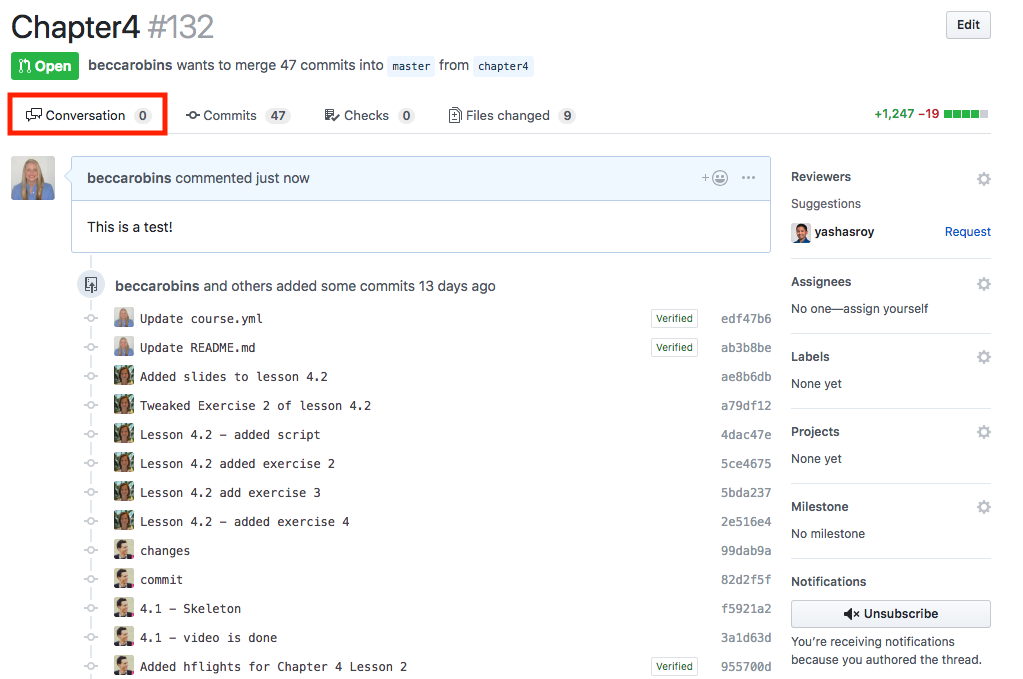
Task: Open commit hash 3a1d63d
Action: point(746,638)
